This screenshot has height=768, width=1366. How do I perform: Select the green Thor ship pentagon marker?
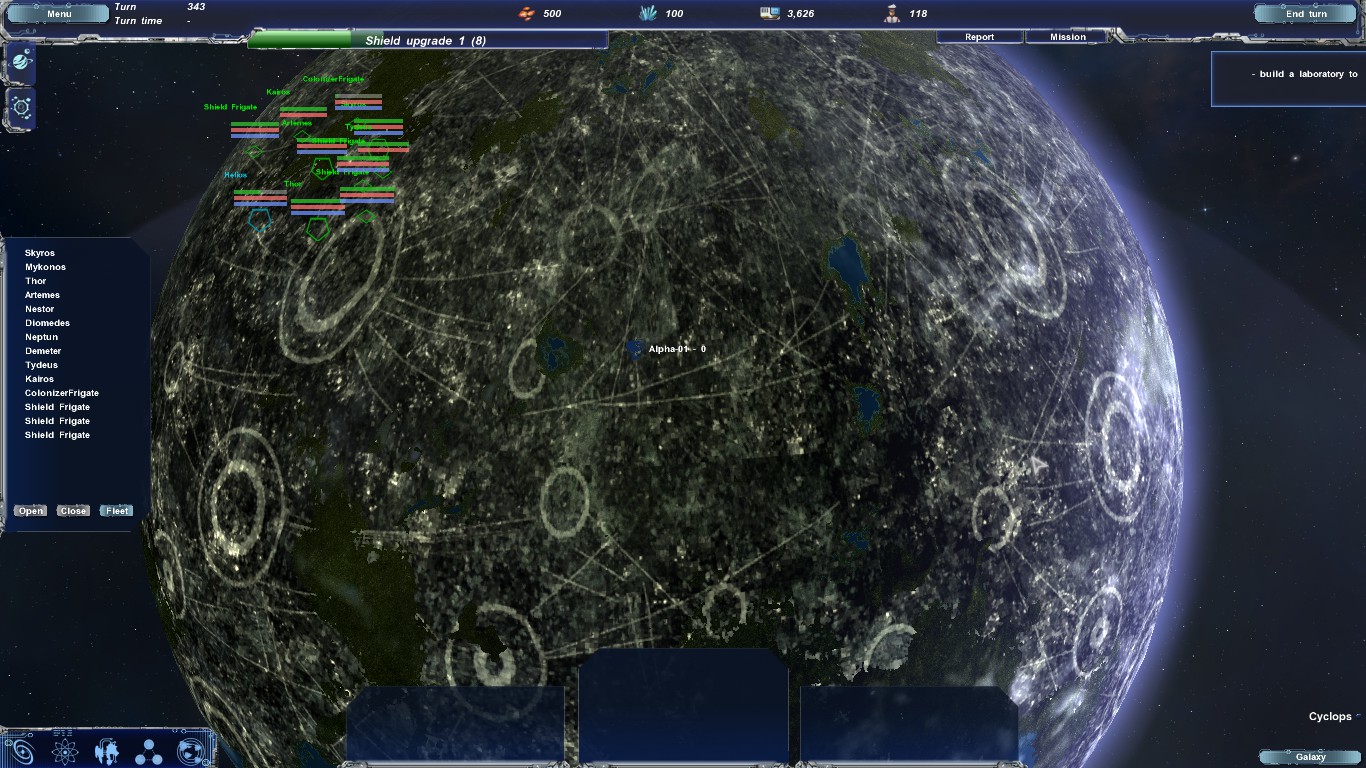tap(318, 229)
